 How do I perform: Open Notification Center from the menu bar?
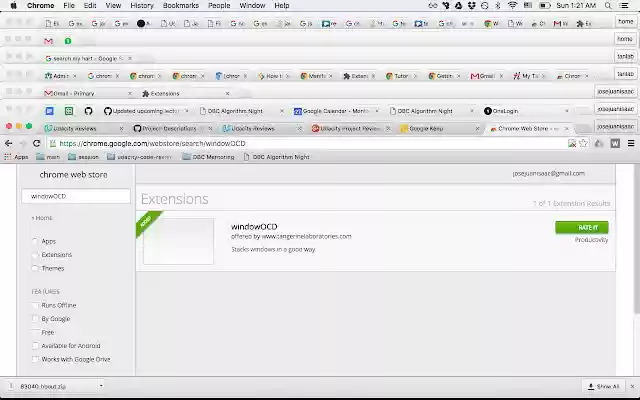coord(624,5)
